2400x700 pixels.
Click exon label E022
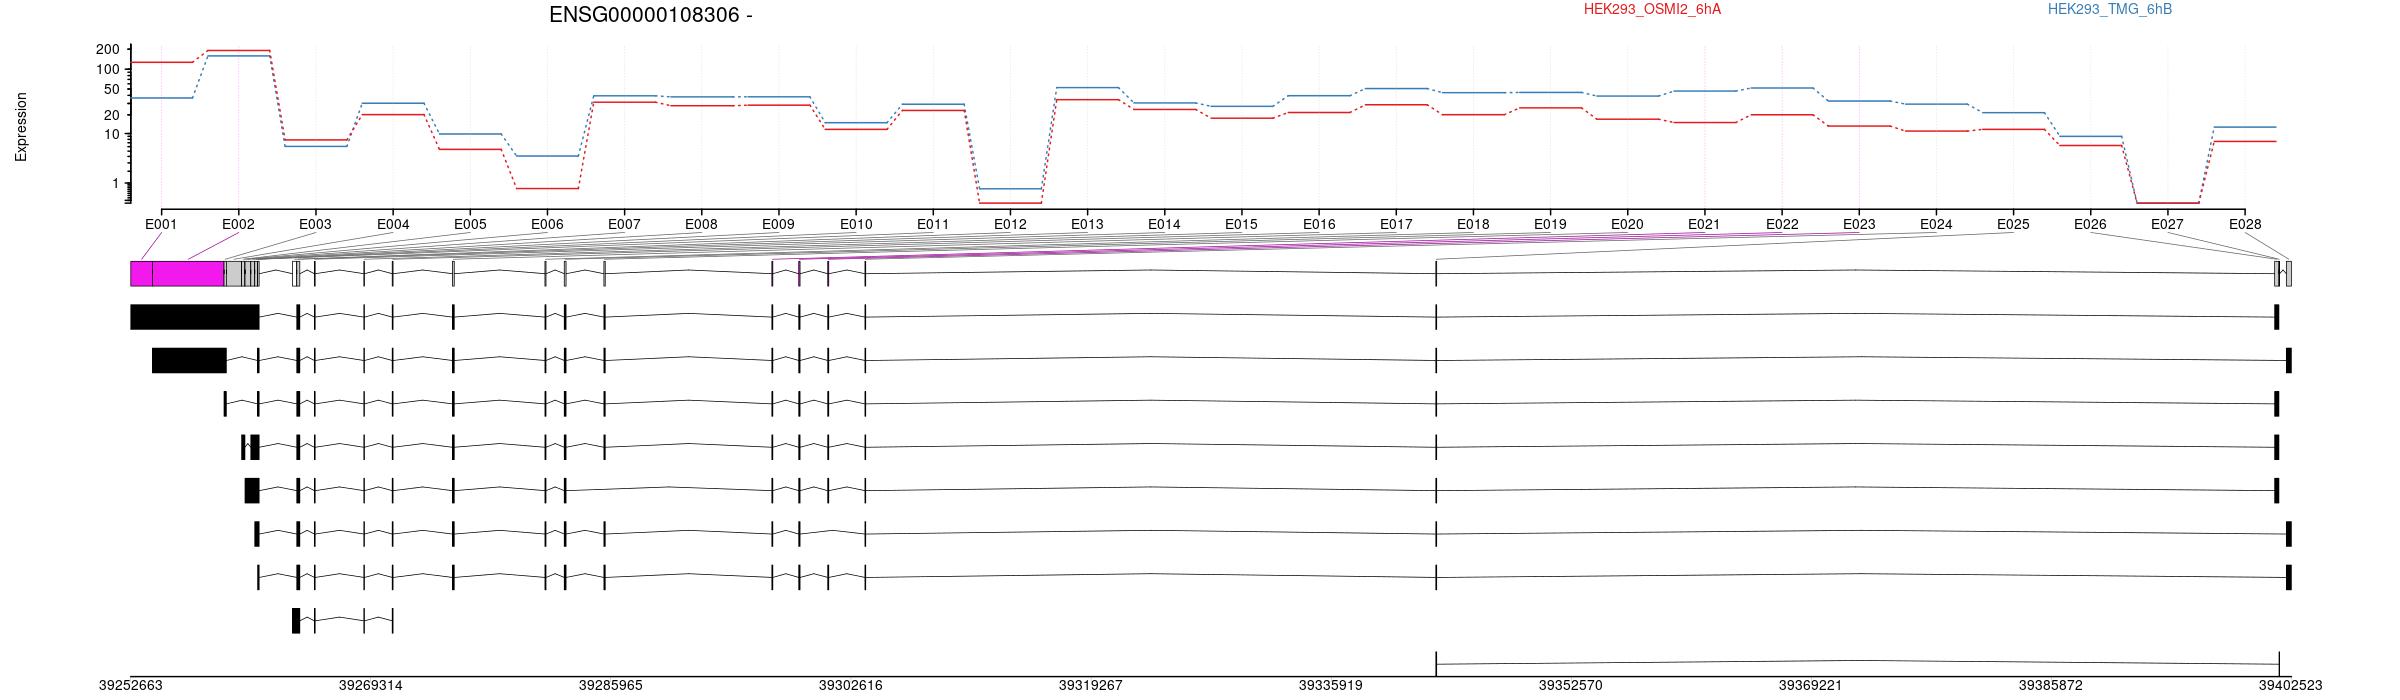[1782, 225]
